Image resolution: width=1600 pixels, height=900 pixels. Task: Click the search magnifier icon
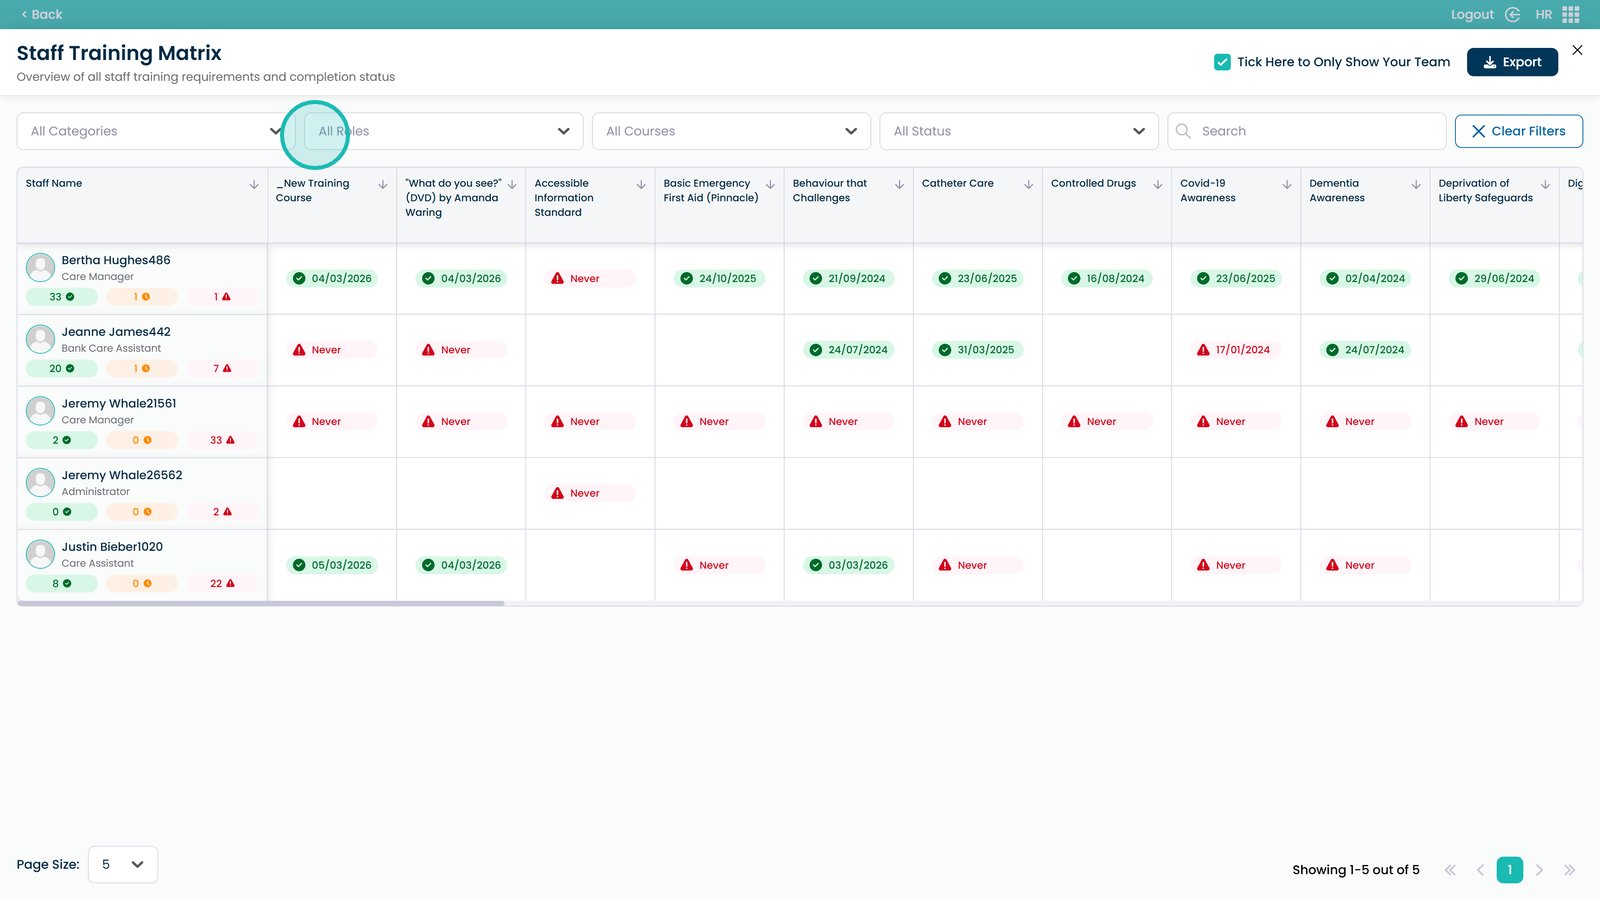1183,131
